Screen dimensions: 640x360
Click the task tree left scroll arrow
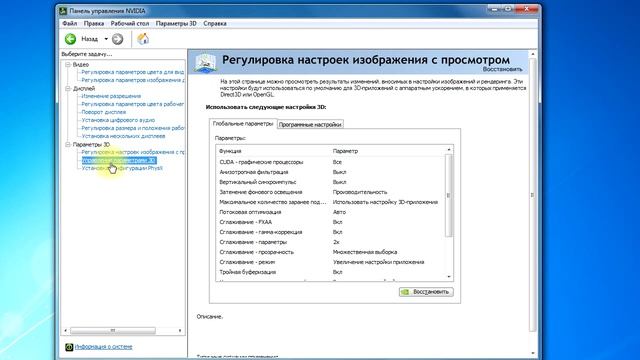pyautogui.click(x=66, y=330)
